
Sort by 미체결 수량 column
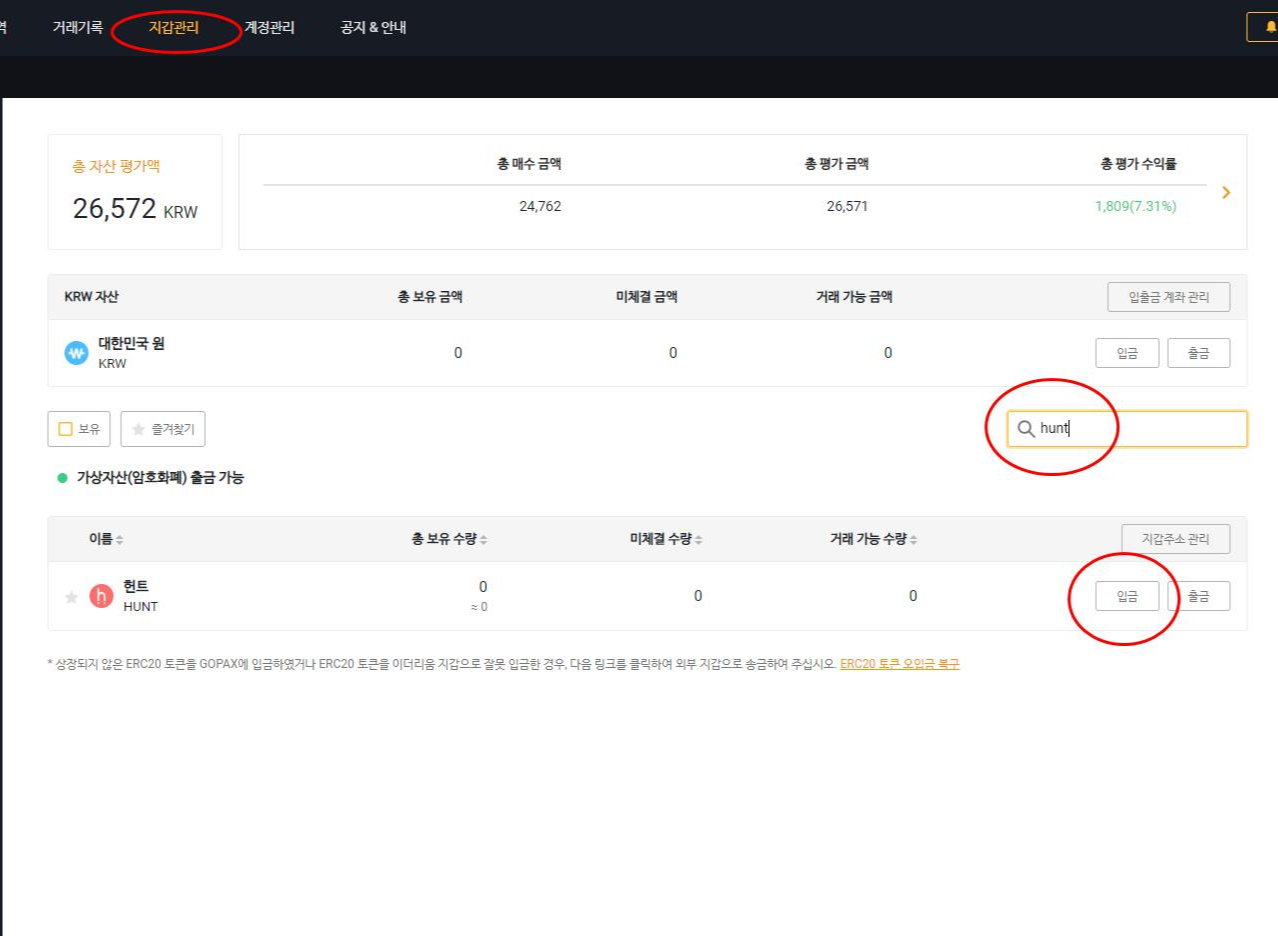(666, 539)
